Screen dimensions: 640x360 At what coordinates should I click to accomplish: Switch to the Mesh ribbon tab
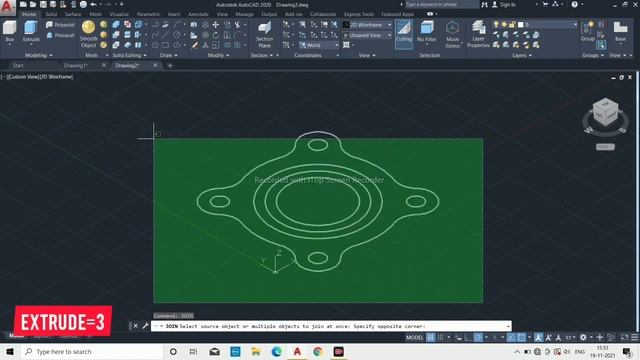coord(96,14)
